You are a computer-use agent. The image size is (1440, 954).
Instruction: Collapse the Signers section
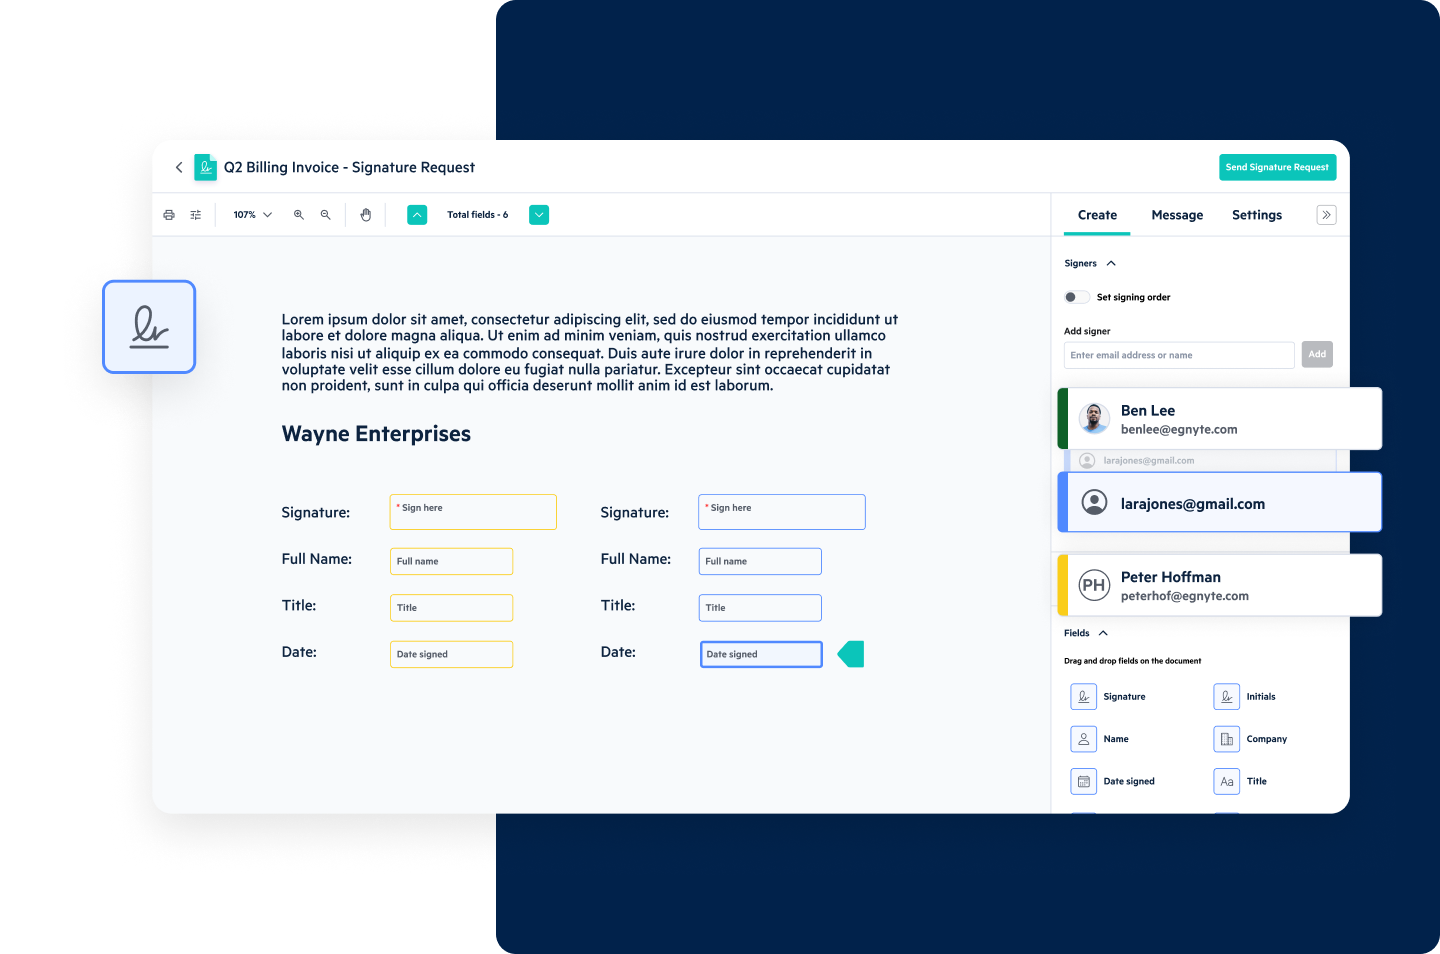pyautogui.click(x=1110, y=262)
